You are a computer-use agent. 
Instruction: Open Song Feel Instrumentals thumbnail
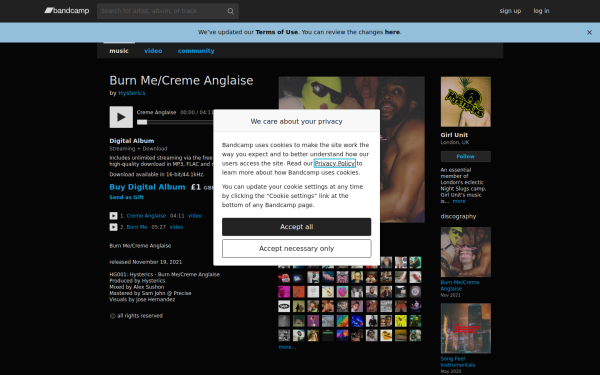pyautogui.click(x=466, y=328)
